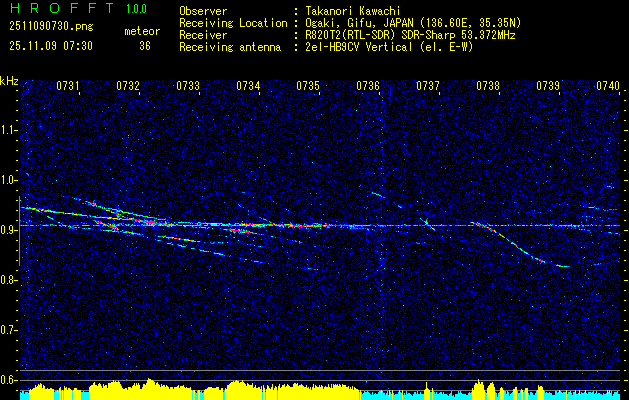Click the Observer label

[203, 11]
